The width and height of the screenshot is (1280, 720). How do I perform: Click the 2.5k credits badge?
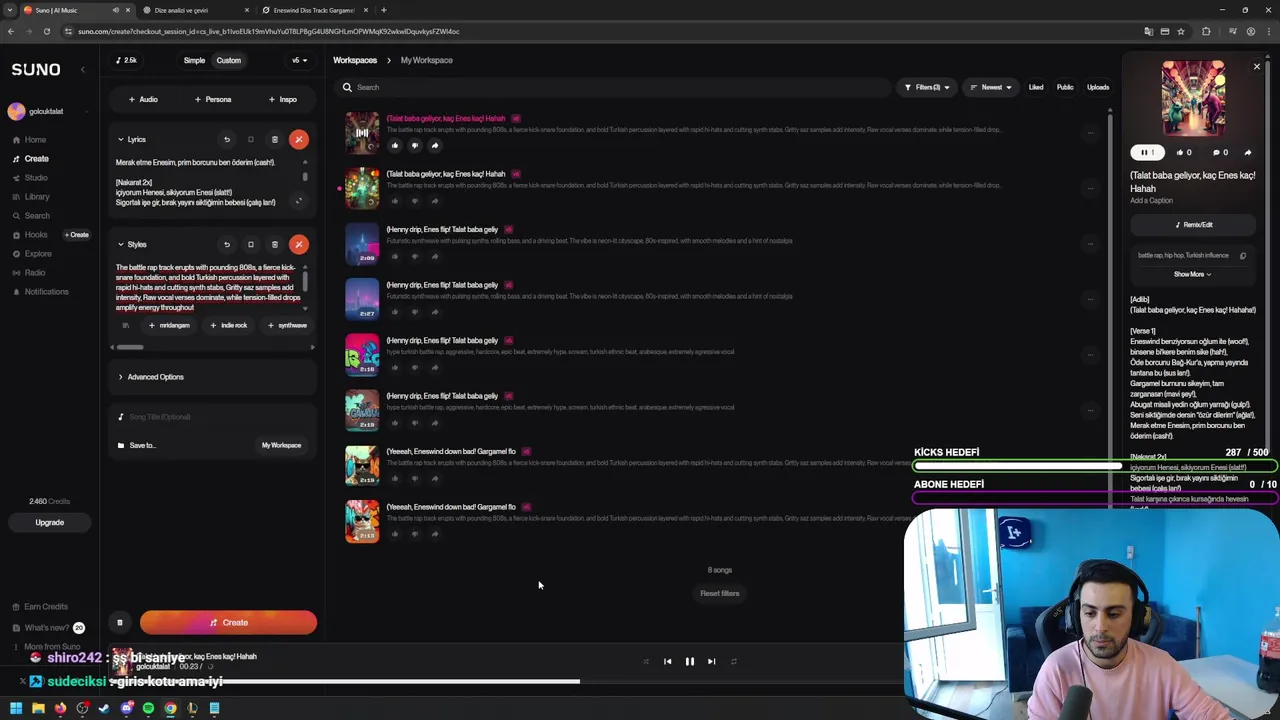[126, 61]
